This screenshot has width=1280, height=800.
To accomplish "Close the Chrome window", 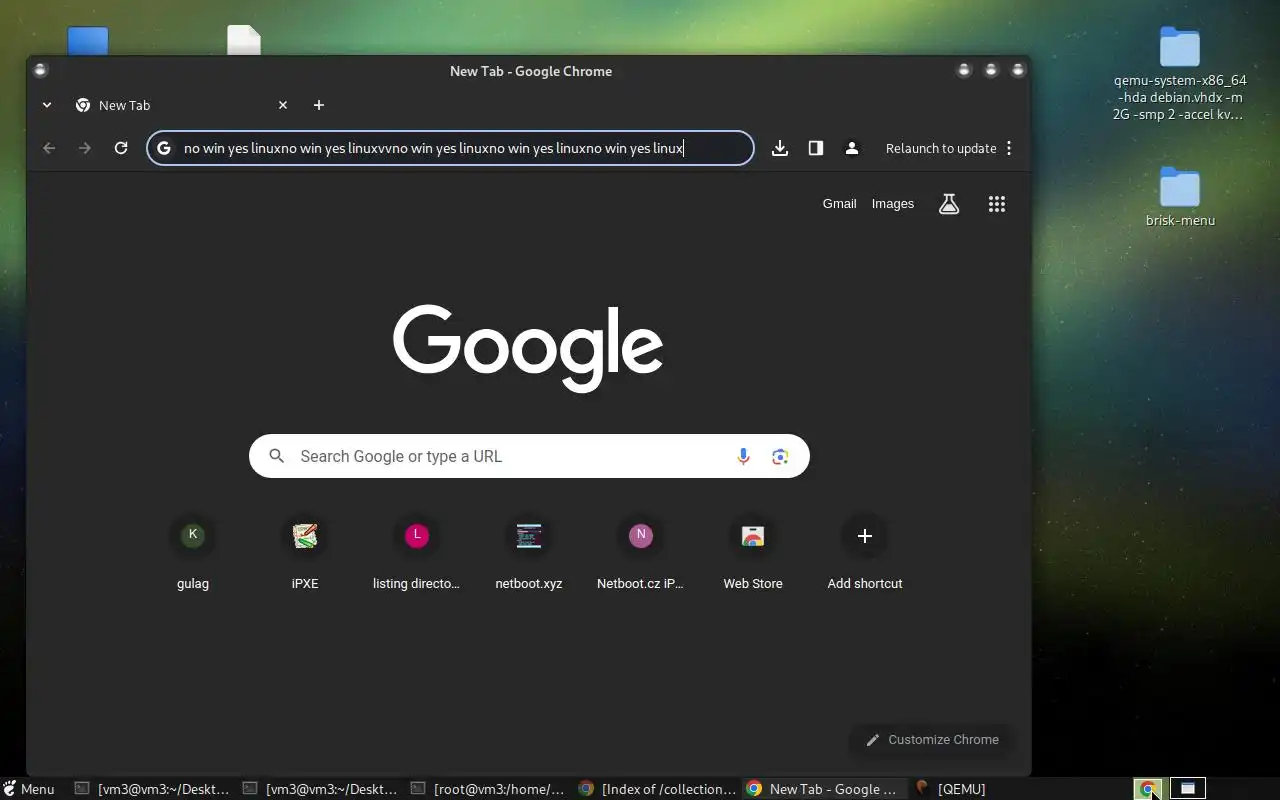I will 1018,70.
